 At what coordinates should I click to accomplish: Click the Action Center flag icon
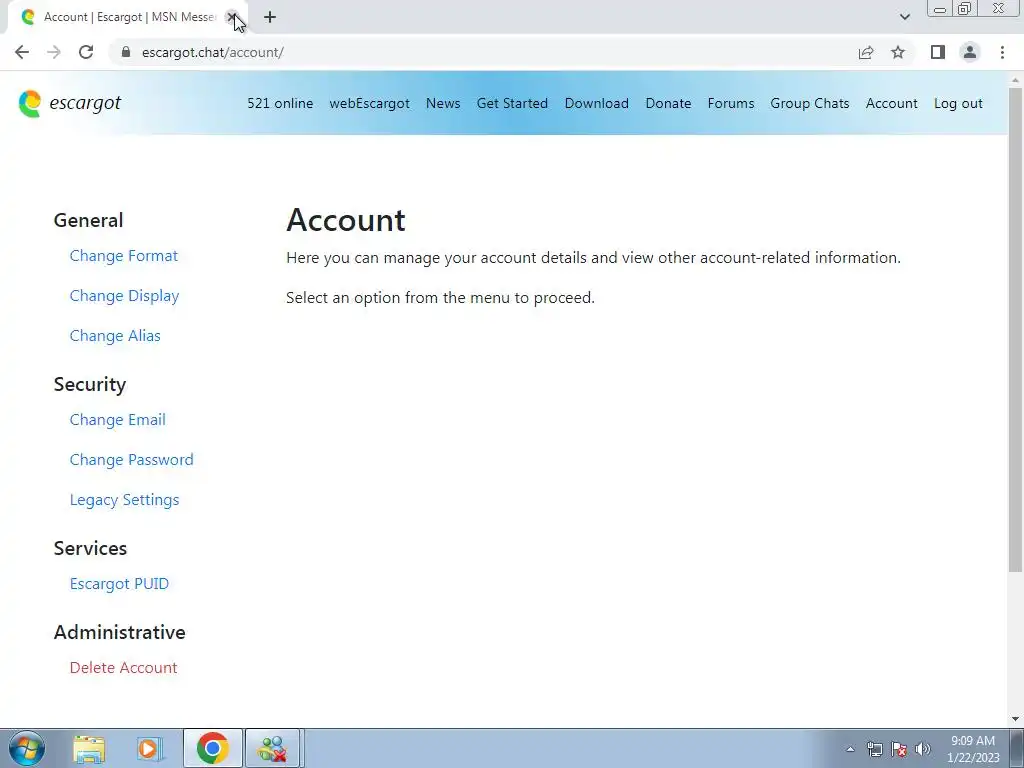(899, 749)
